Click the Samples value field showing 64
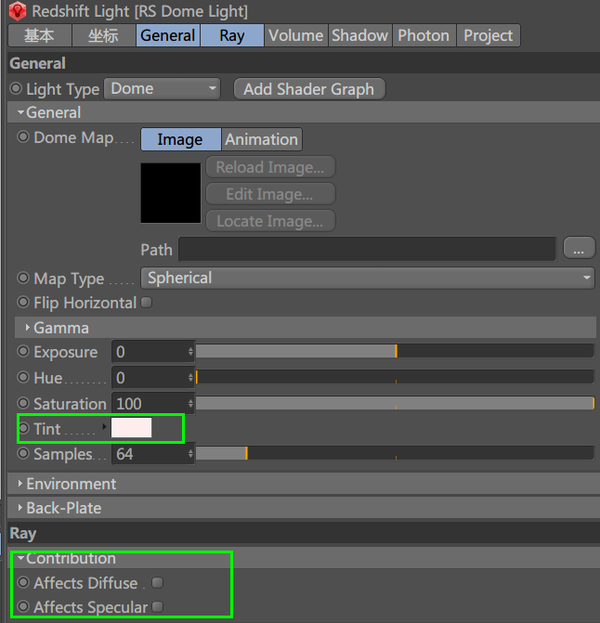600x623 pixels. 149,454
